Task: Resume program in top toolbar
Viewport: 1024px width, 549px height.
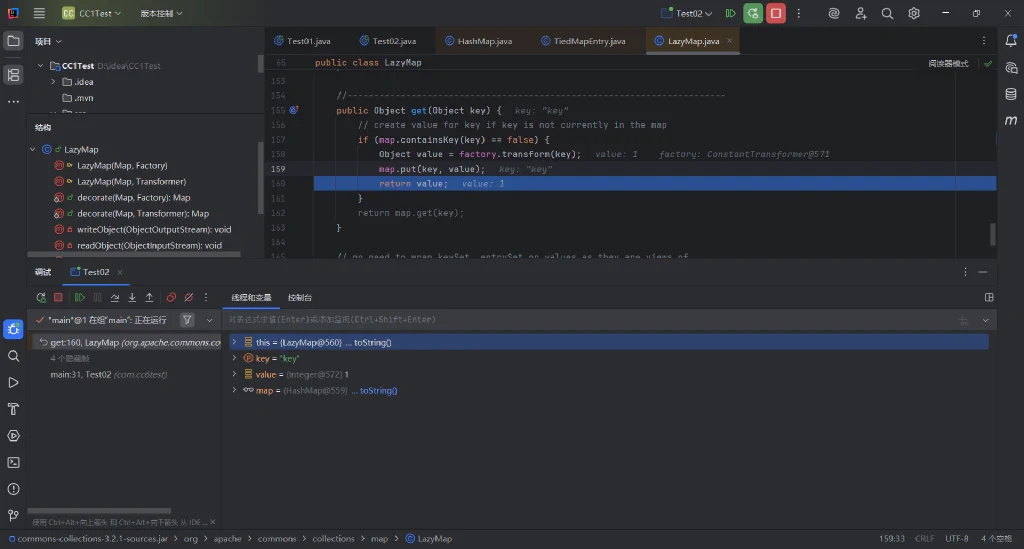Action: (x=731, y=13)
